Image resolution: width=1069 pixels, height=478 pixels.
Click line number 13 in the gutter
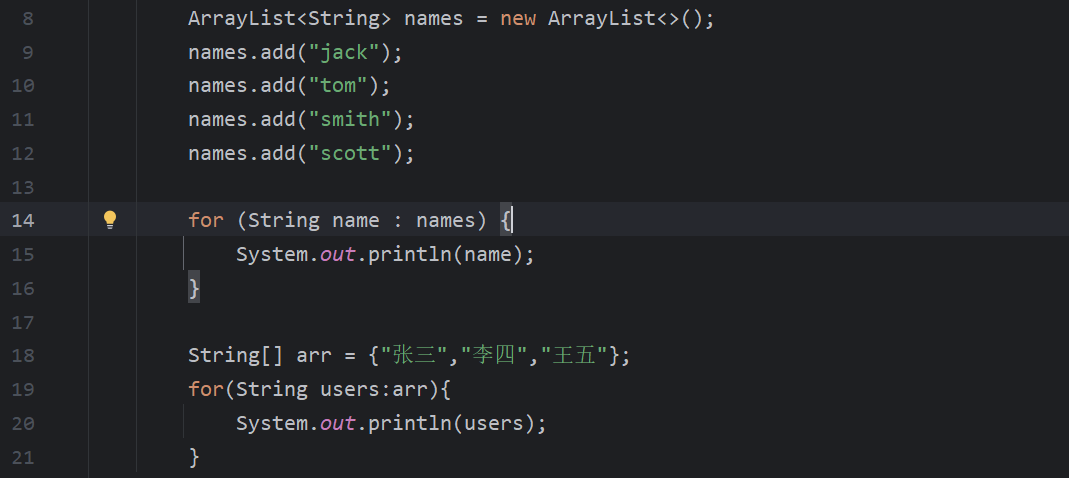click(22, 188)
